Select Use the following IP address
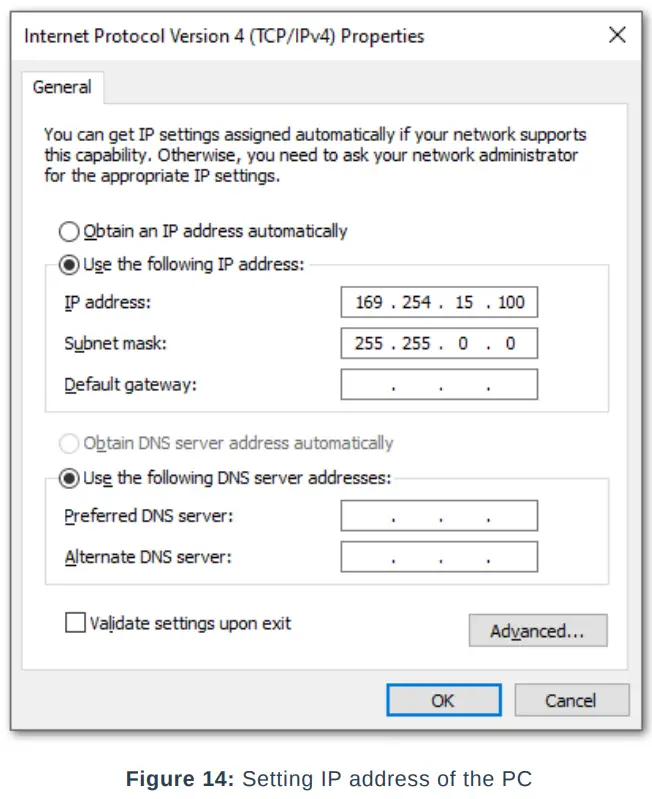 pyautogui.click(x=69, y=265)
